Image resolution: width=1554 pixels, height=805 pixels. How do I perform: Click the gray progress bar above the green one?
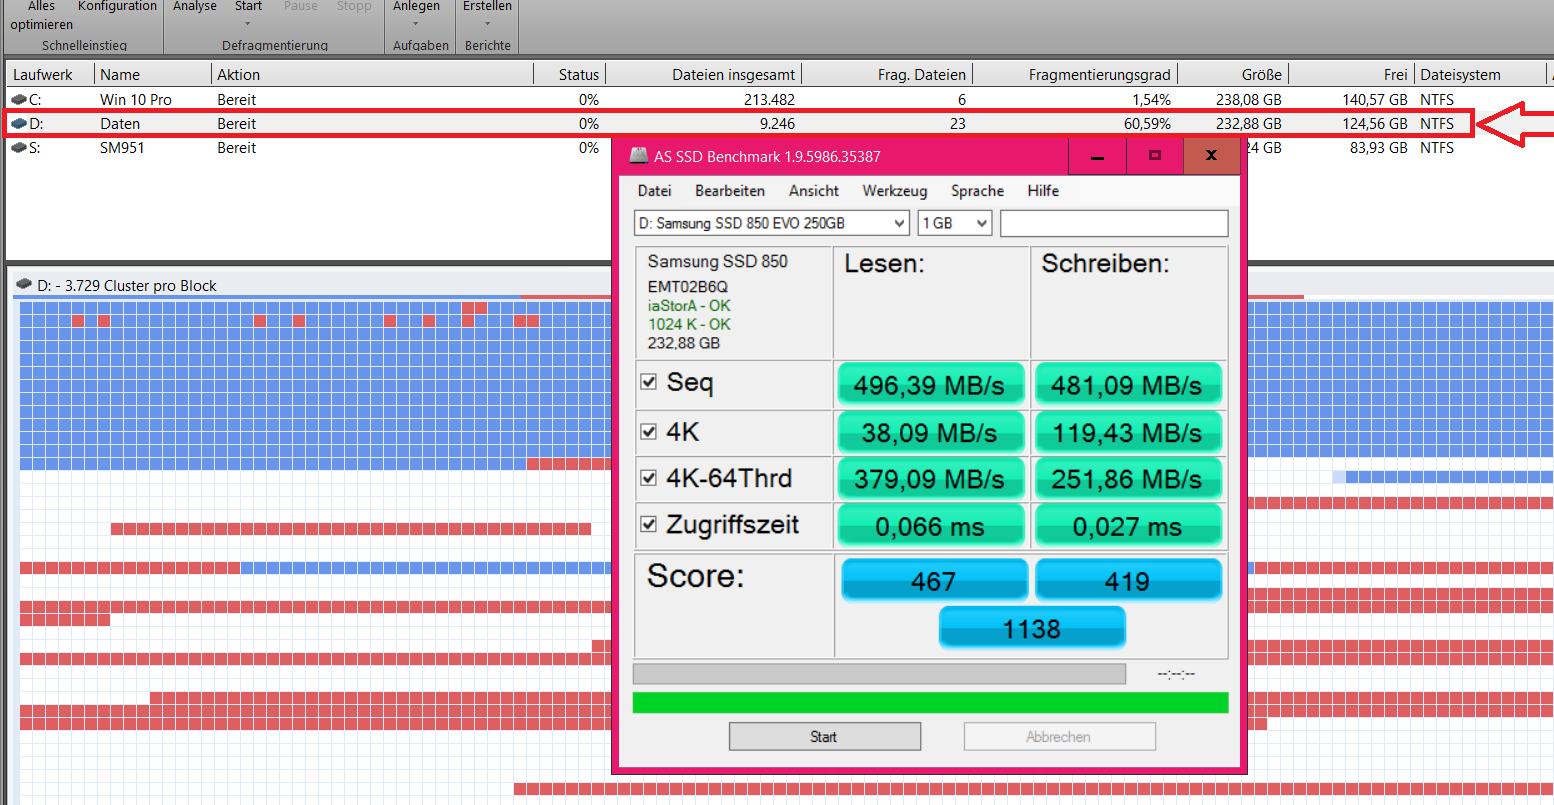tap(879, 673)
